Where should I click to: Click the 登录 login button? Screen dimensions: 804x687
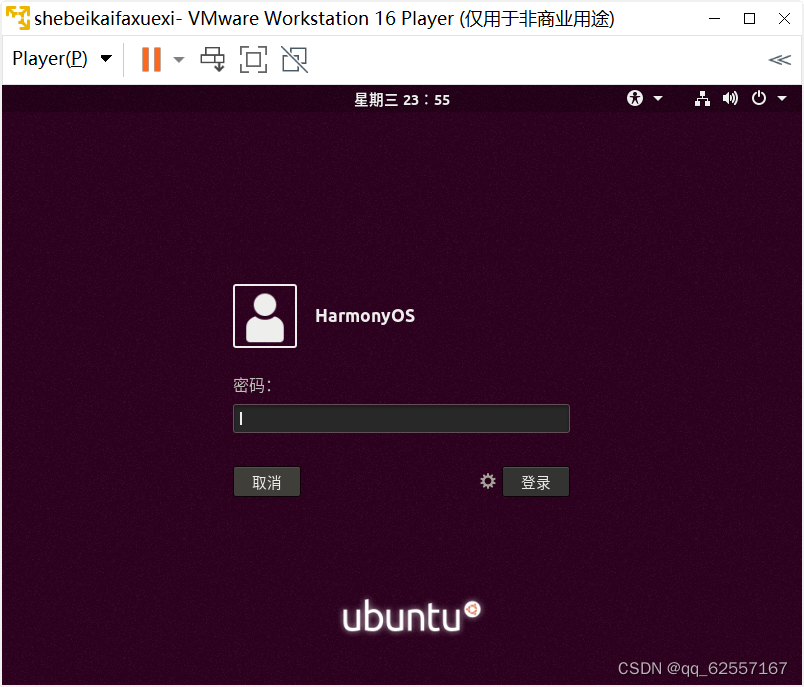[x=536, y=481]
